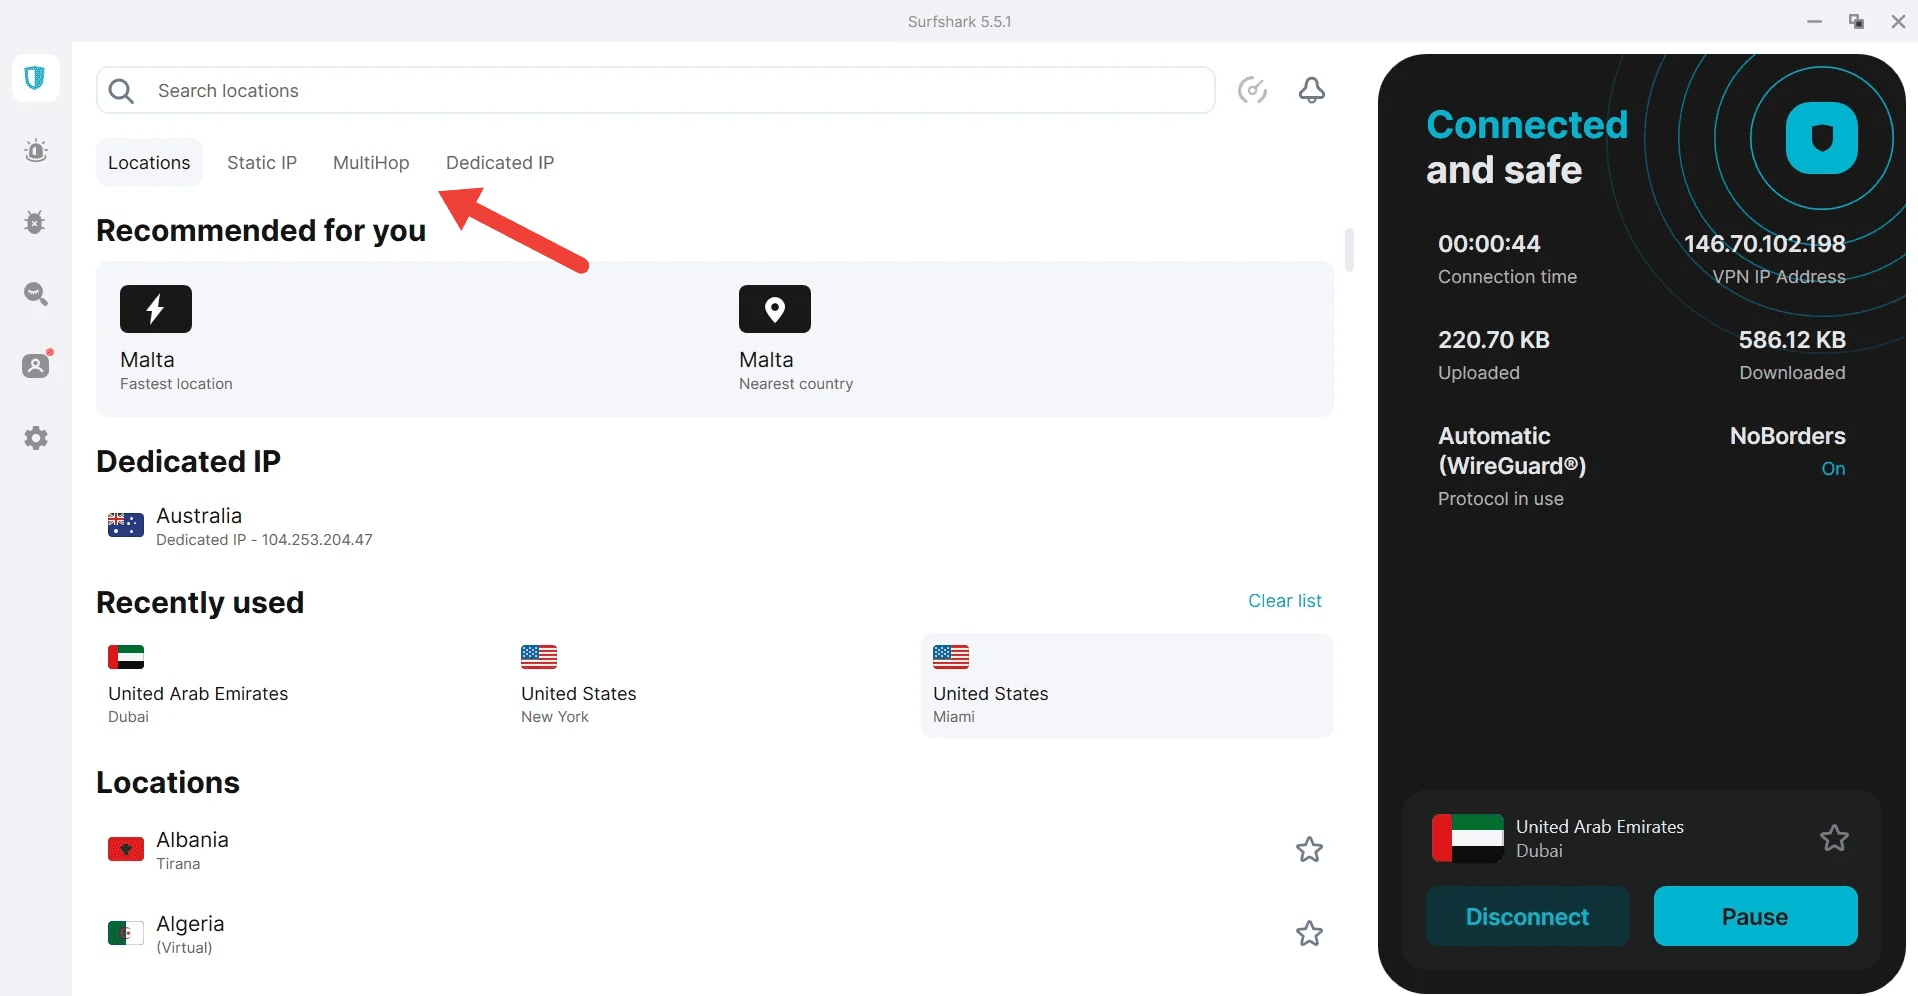
Task: Connect to United States New York recent entry
Action: [x=715, y=686]
